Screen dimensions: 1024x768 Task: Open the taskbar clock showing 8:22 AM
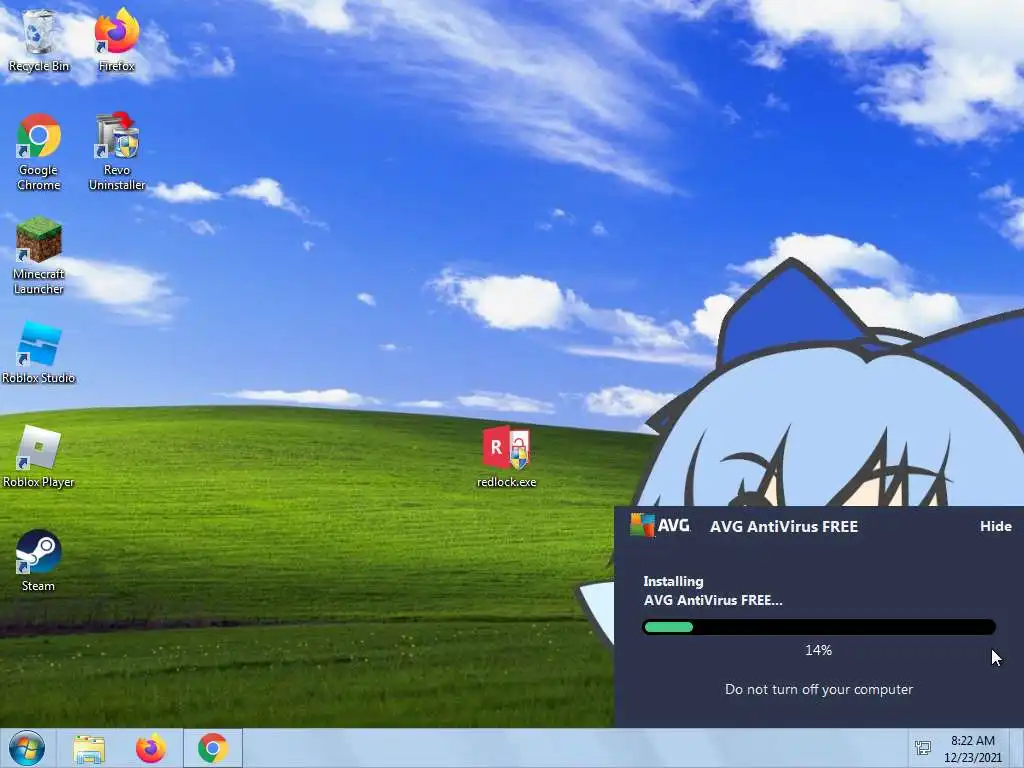click(x=973, y=749)
